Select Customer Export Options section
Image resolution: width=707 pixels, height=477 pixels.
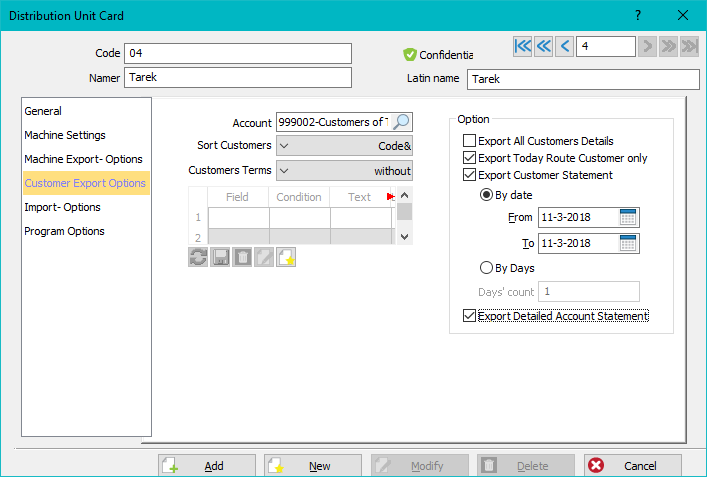(86, 183)
